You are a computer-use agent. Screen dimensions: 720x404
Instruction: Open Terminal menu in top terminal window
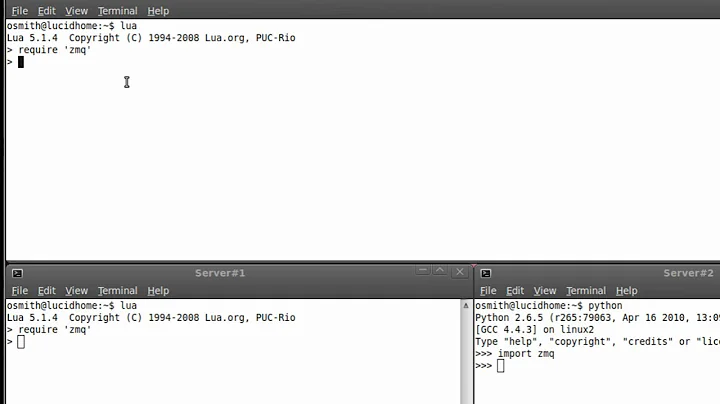118,11
